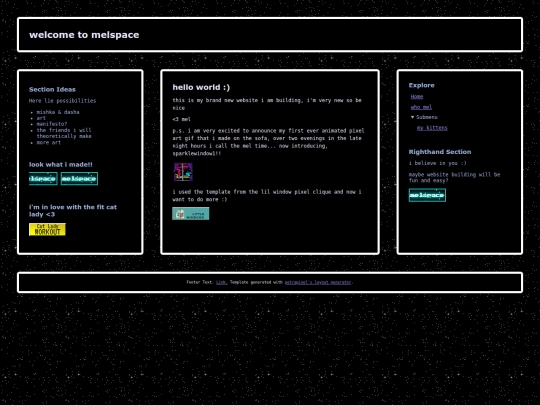The width and height of the screenshot is (540, 405).
Task: Click the 'manifesto?' list item
Action: coord(52,124)
